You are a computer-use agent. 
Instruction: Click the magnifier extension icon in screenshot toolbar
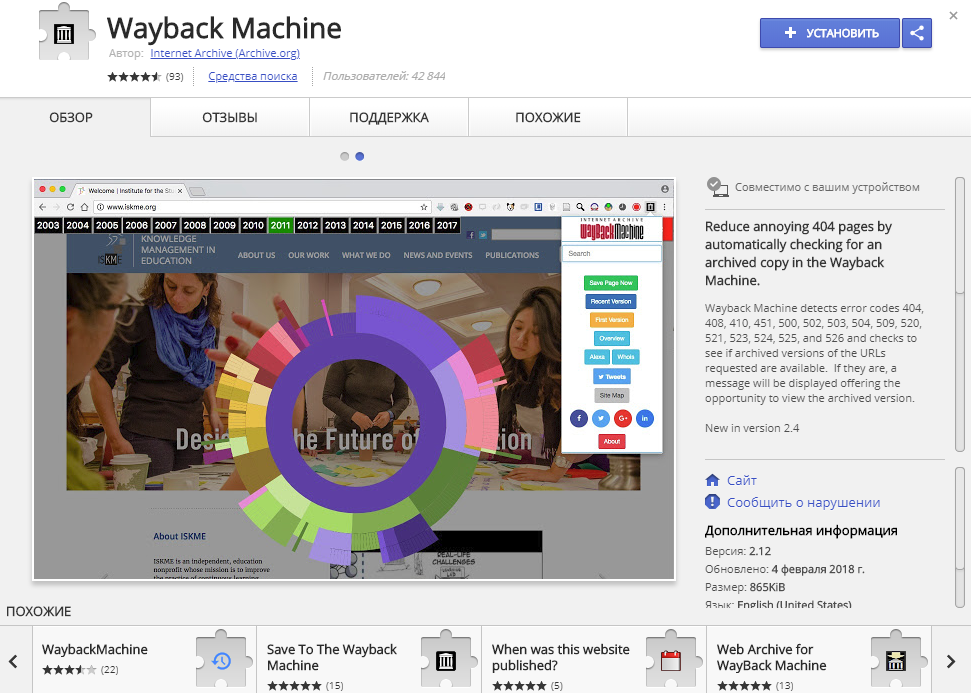pyautogui.click(x=580, y=207)
